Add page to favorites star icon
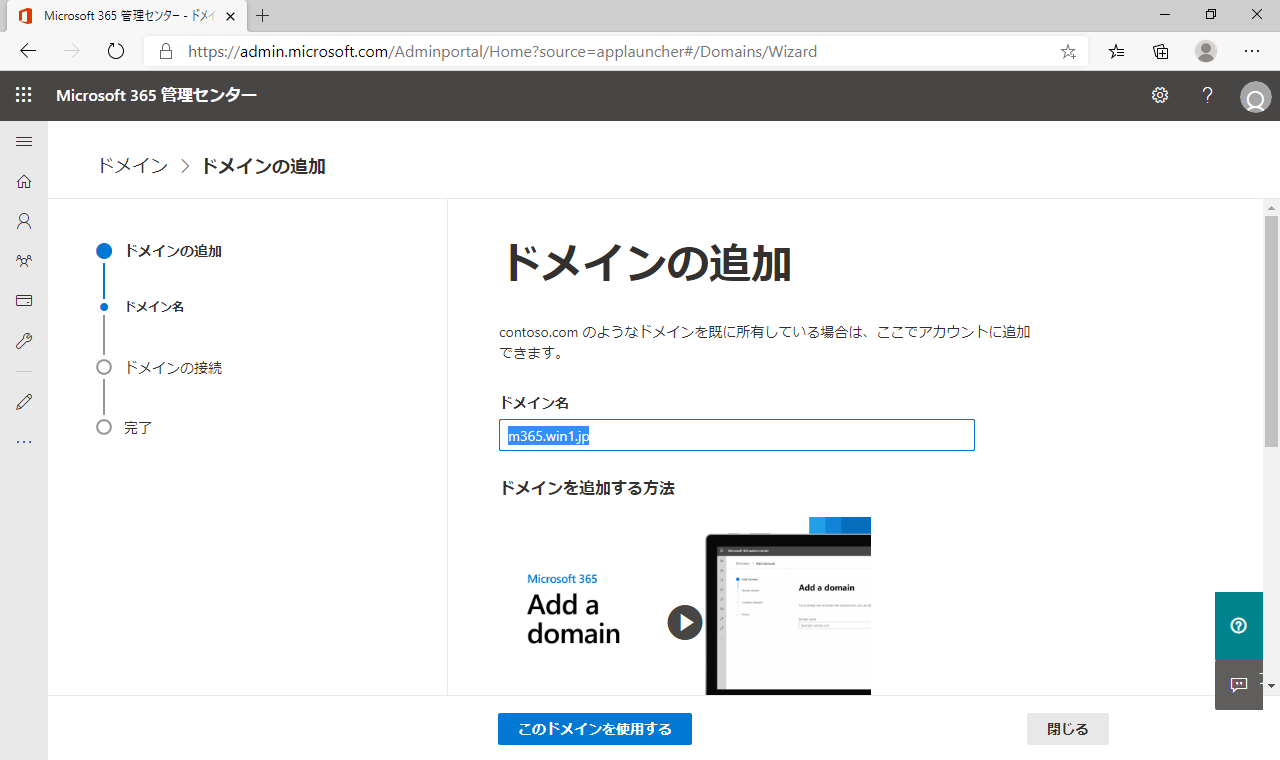 coord(1068,51)
